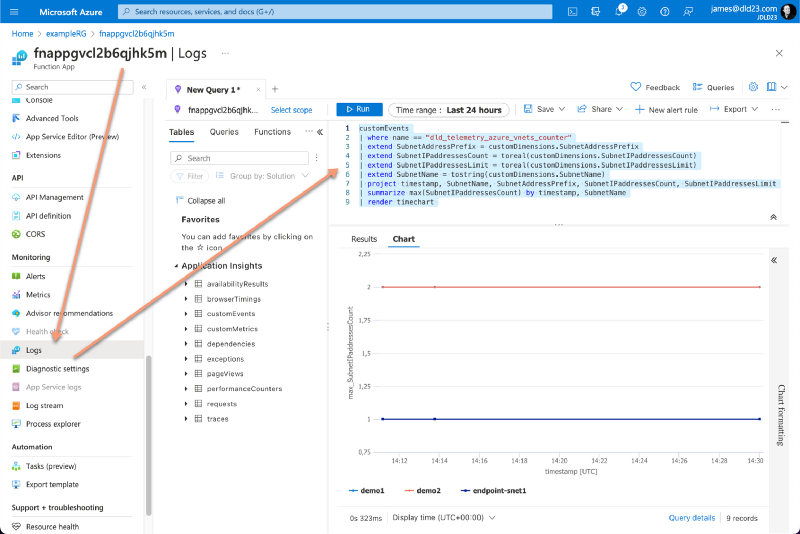Image resolution: width=800 pixels, height=534 pixels.
Task: Change the Last 24 hours time range
Action: pyautogui.click(x=449, y=110)
